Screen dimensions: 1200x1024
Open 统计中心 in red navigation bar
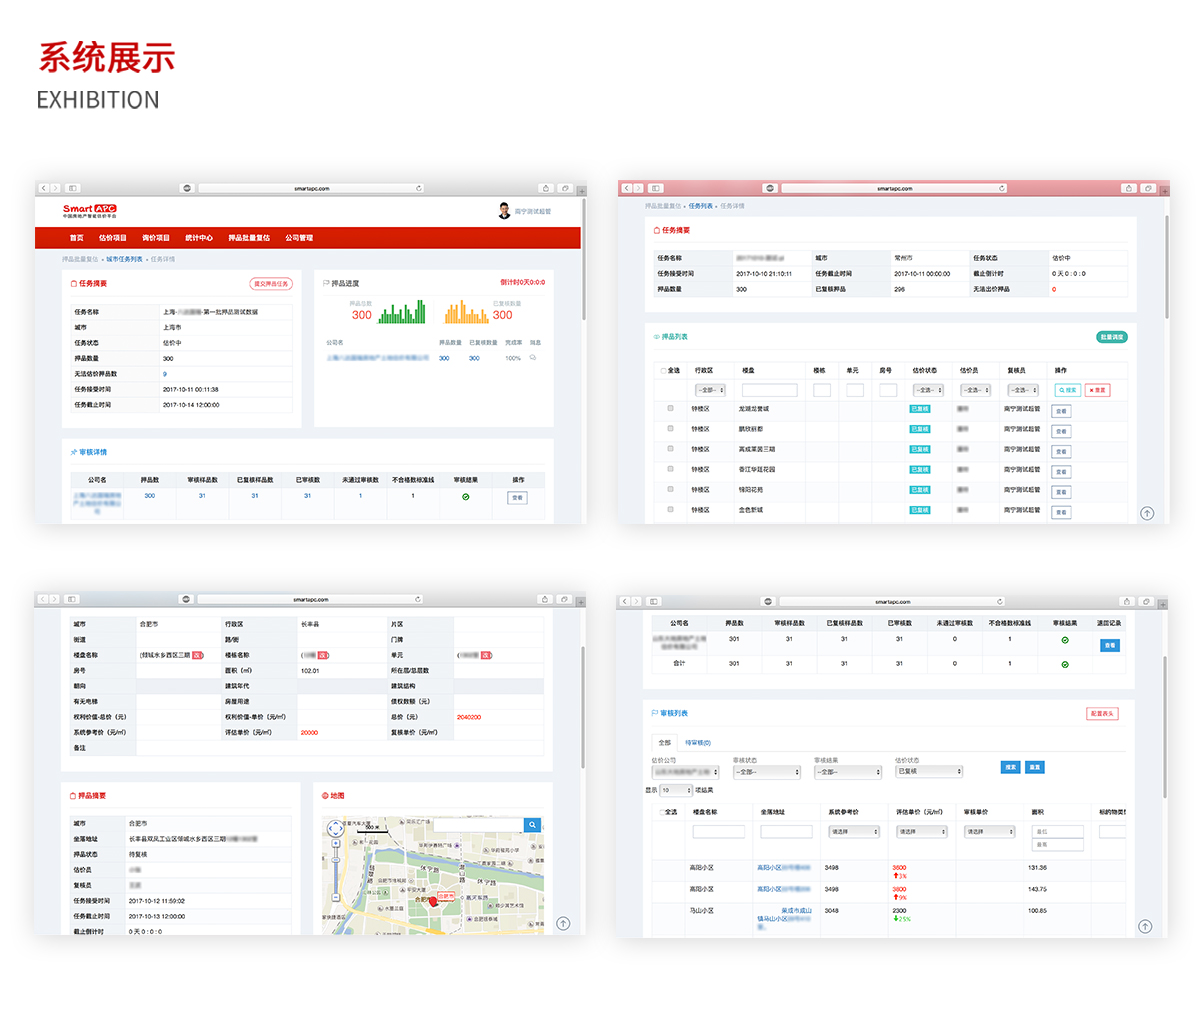pyautogui.click(x=198, y=238)
